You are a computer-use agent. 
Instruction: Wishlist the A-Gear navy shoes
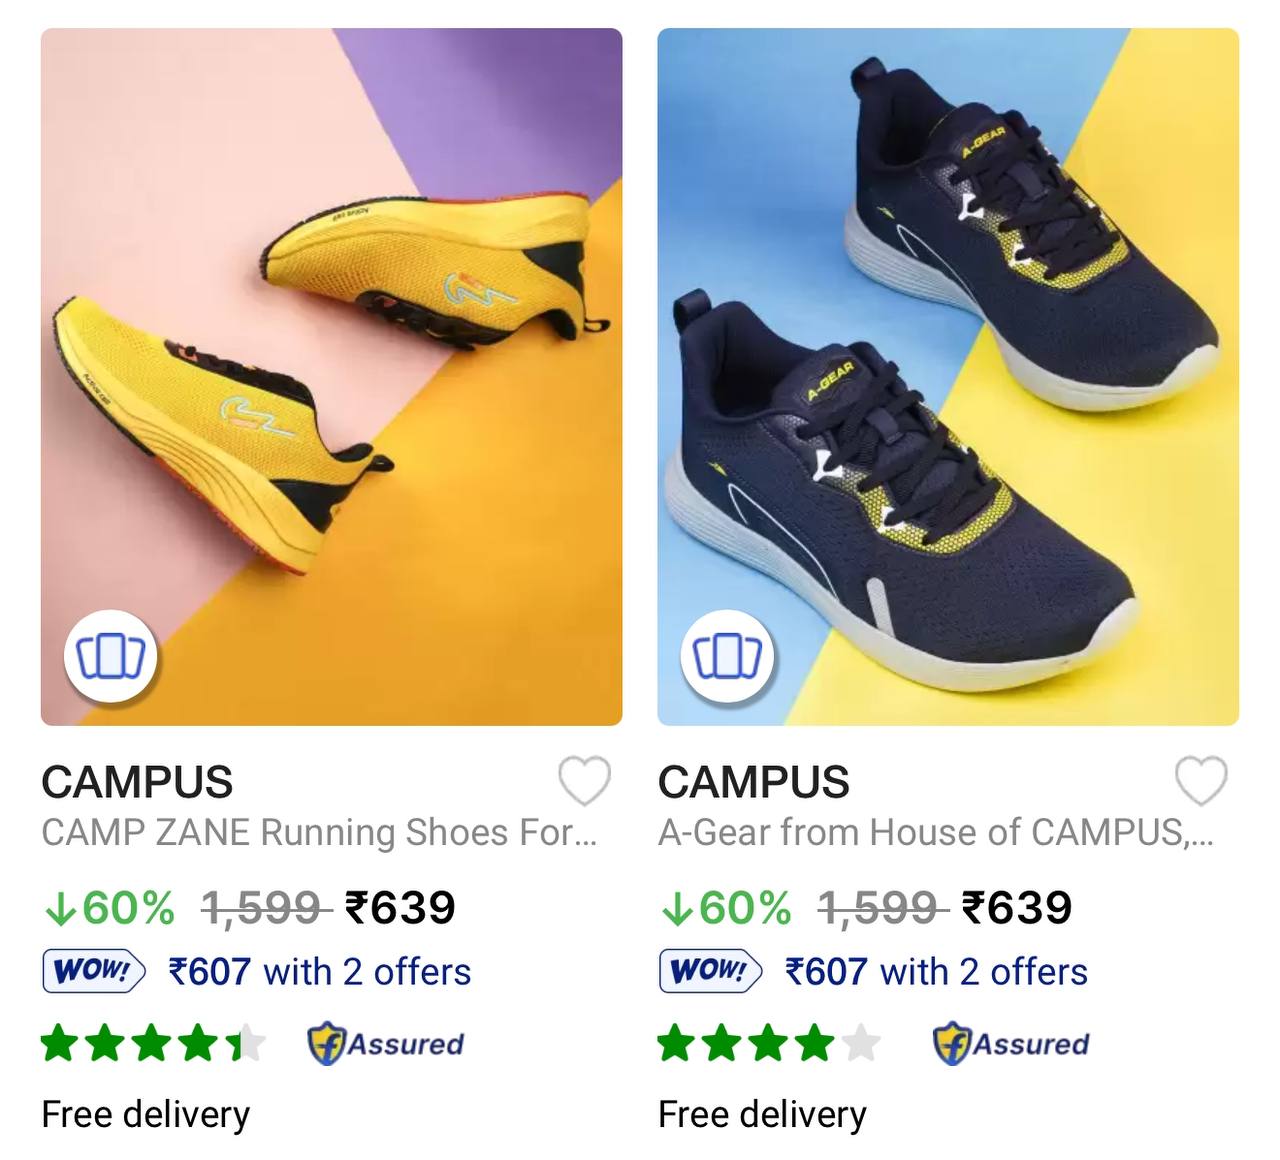click(1200, 781)
